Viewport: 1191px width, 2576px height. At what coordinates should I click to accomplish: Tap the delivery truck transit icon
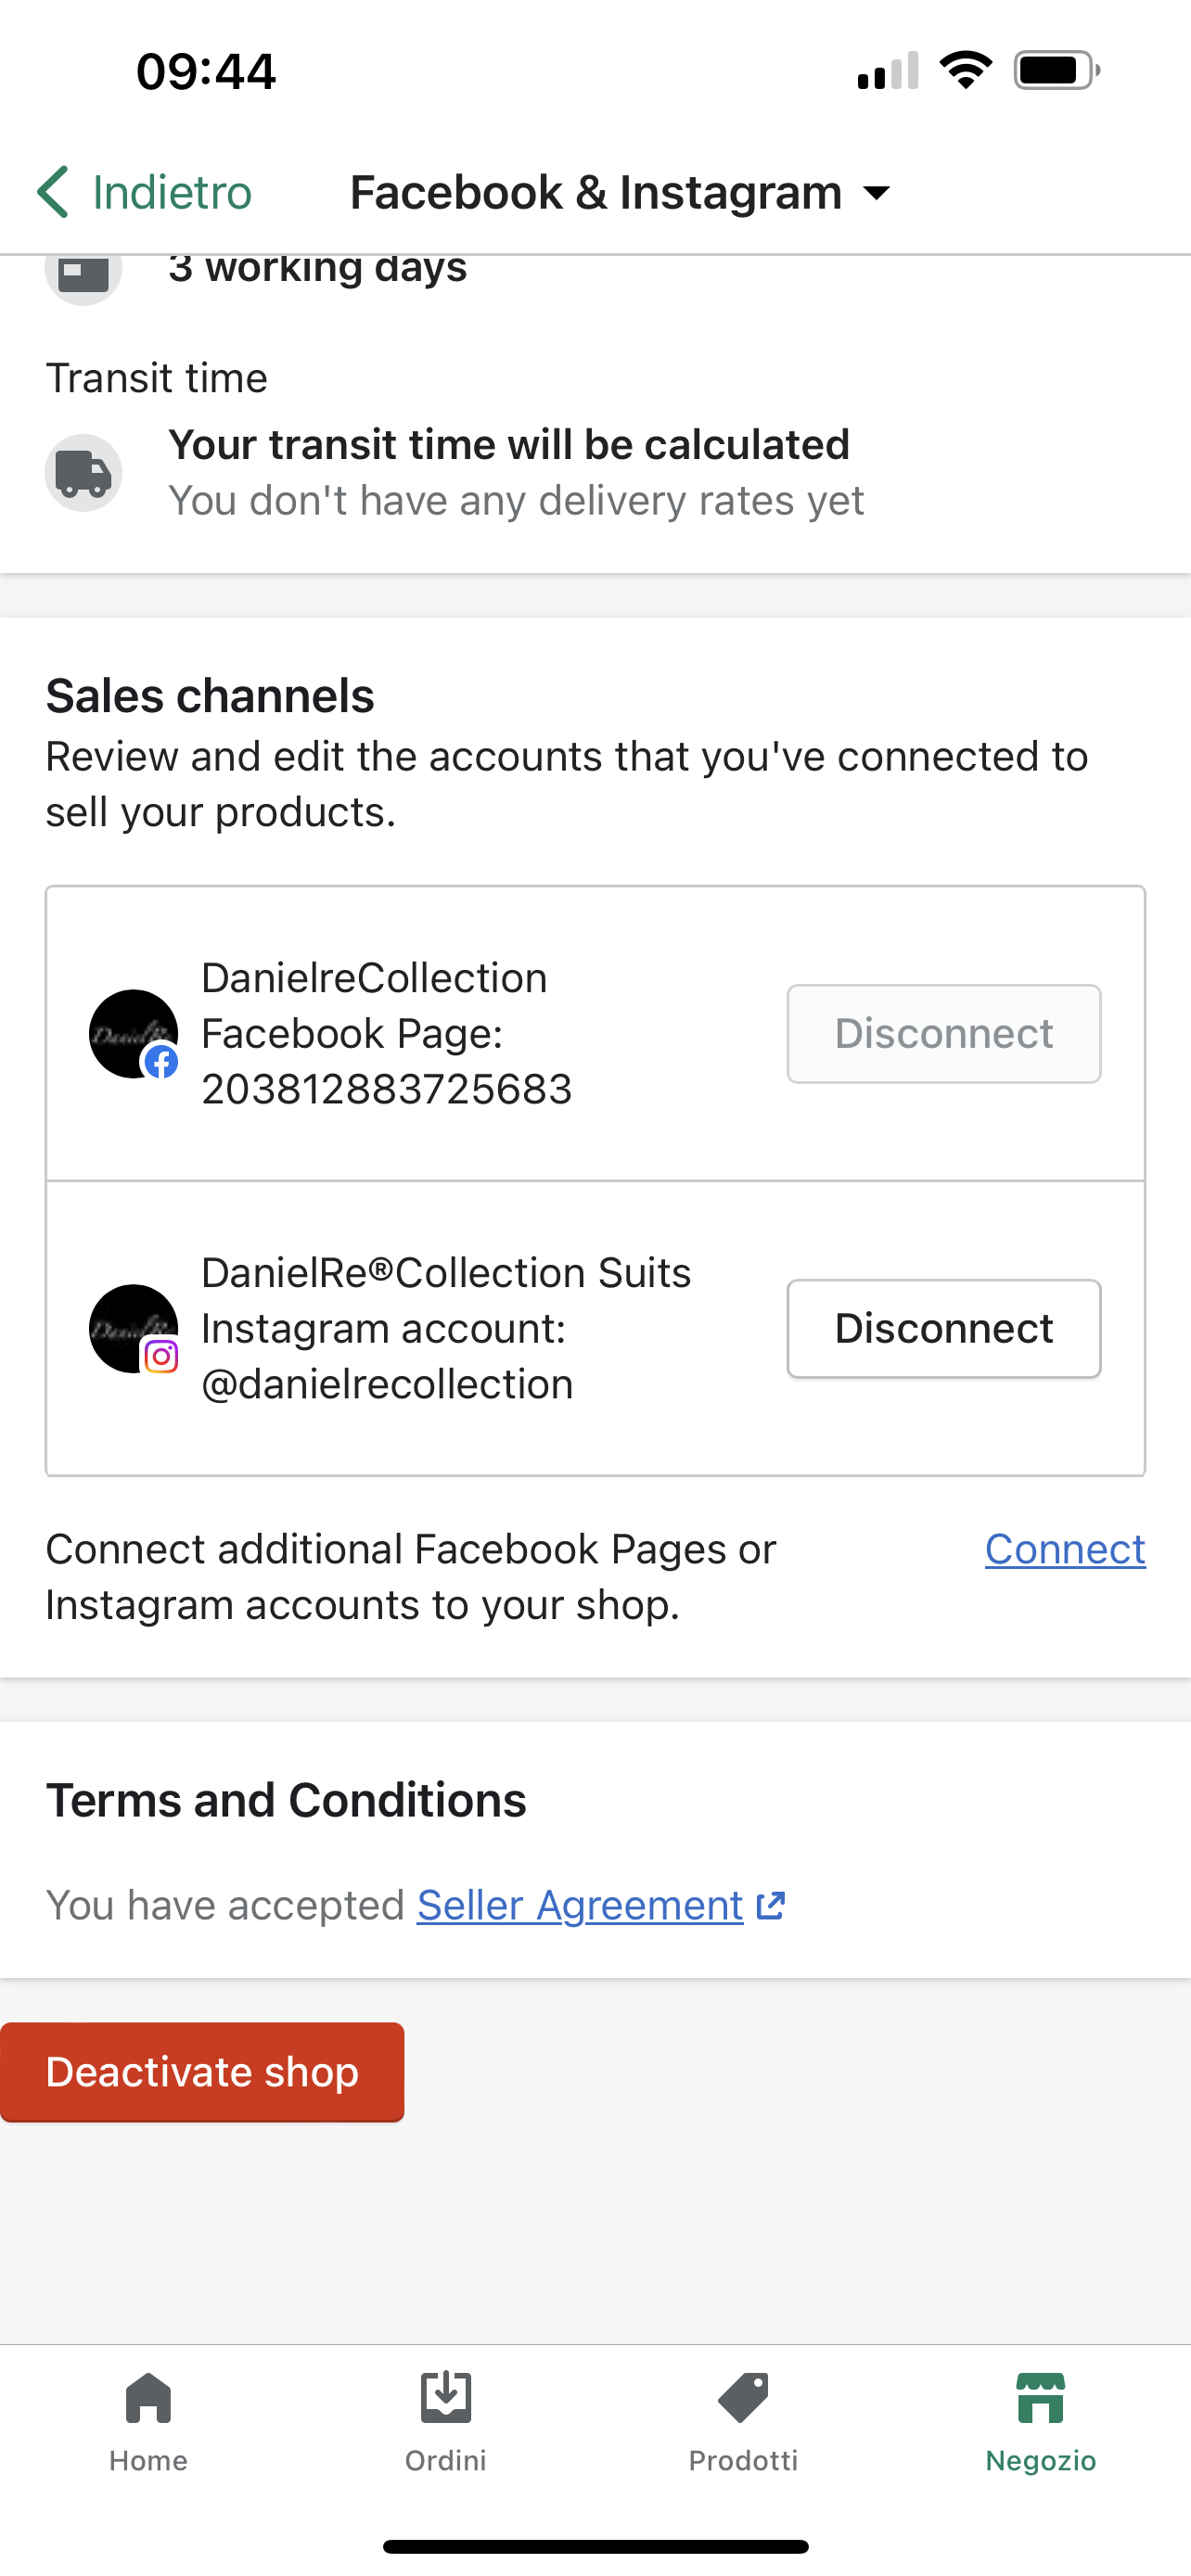pyautogui.click(x=83, y=473)
